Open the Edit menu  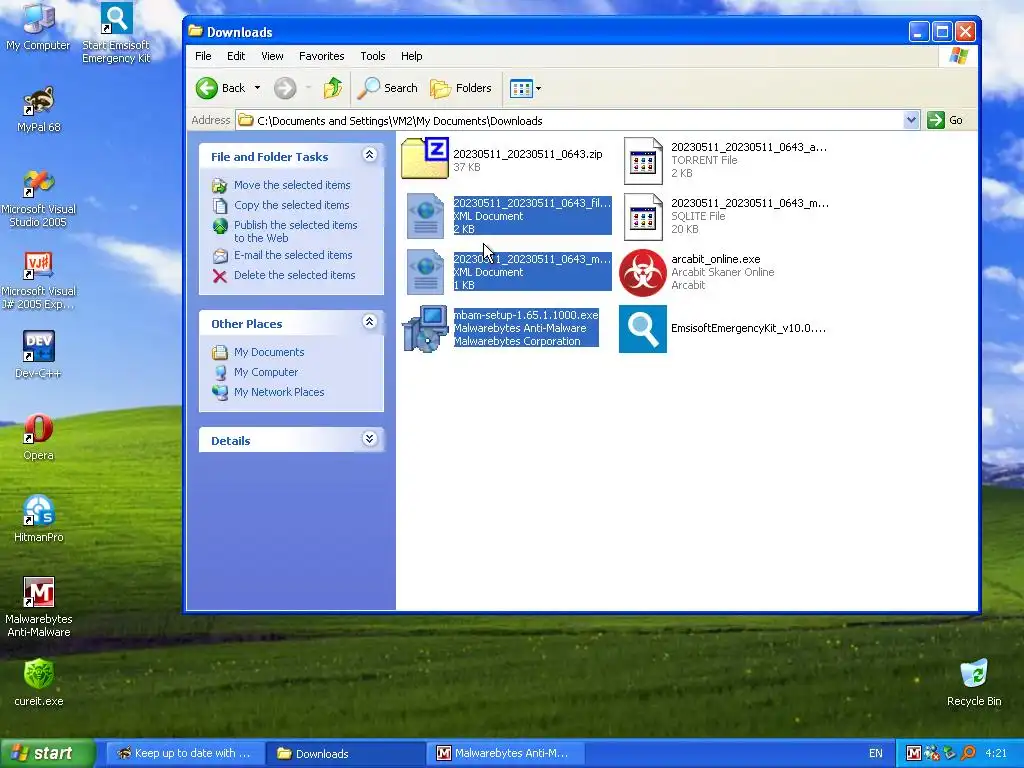(x=236, y=56)
